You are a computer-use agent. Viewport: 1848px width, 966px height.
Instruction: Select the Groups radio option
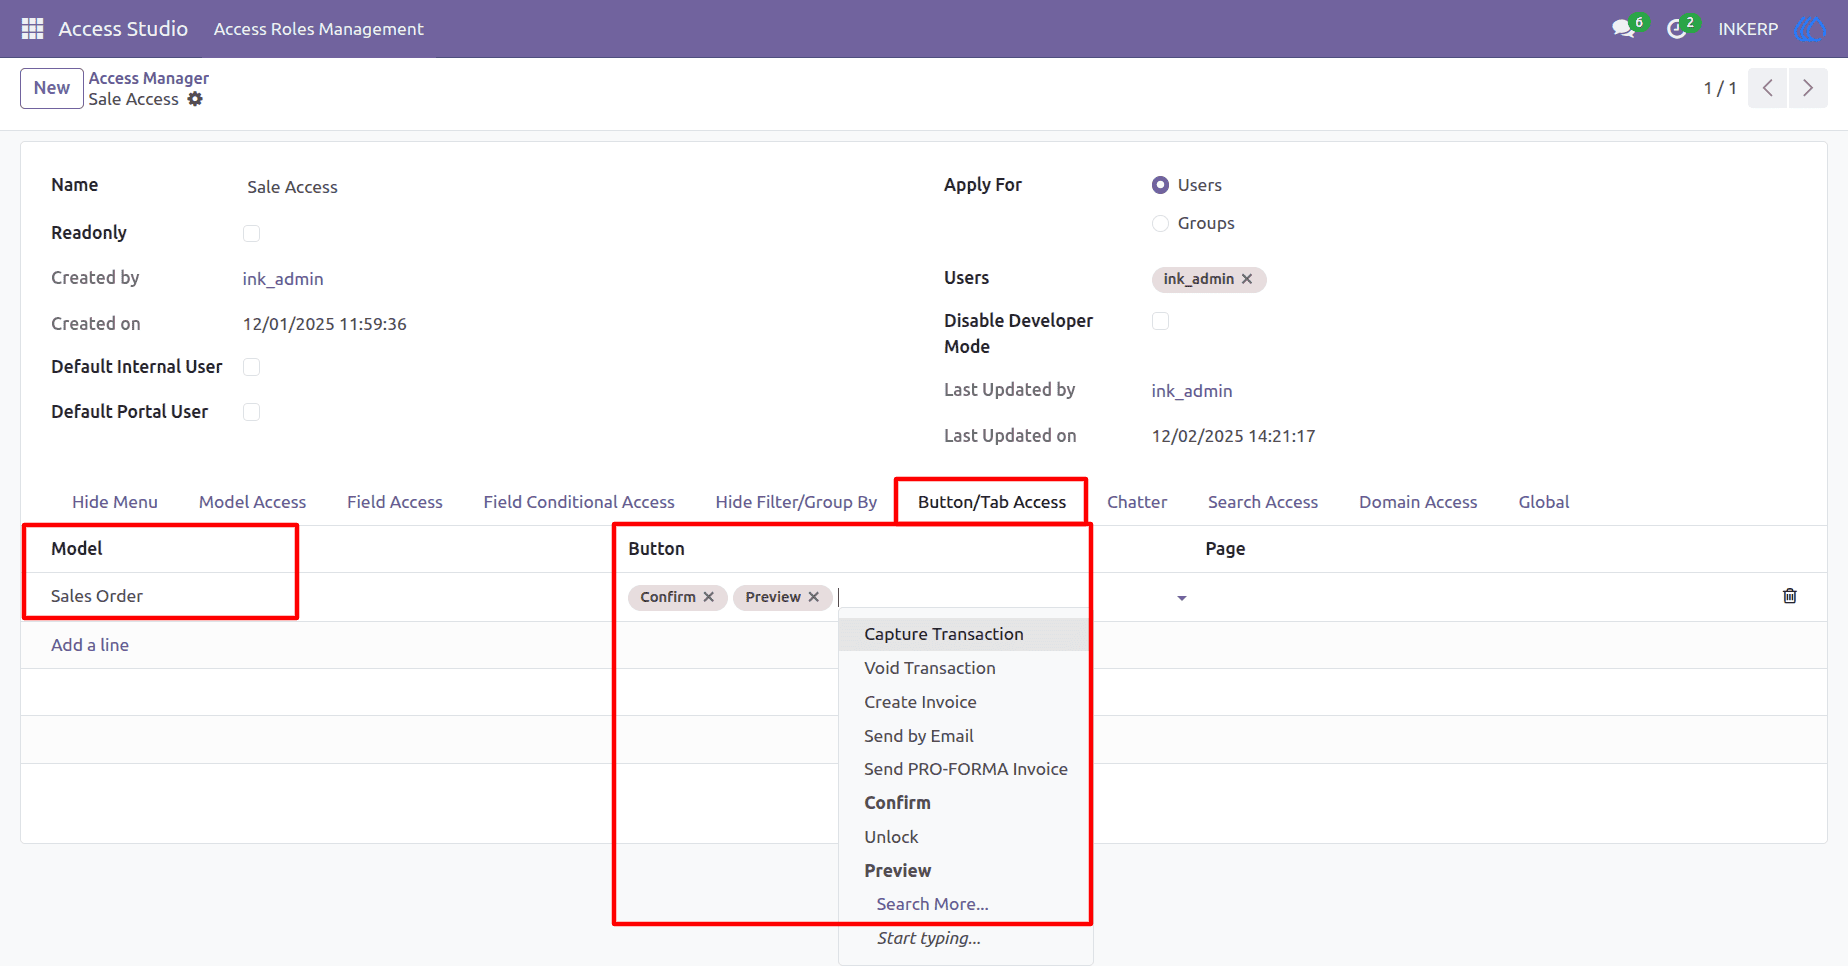(1160, 223)
